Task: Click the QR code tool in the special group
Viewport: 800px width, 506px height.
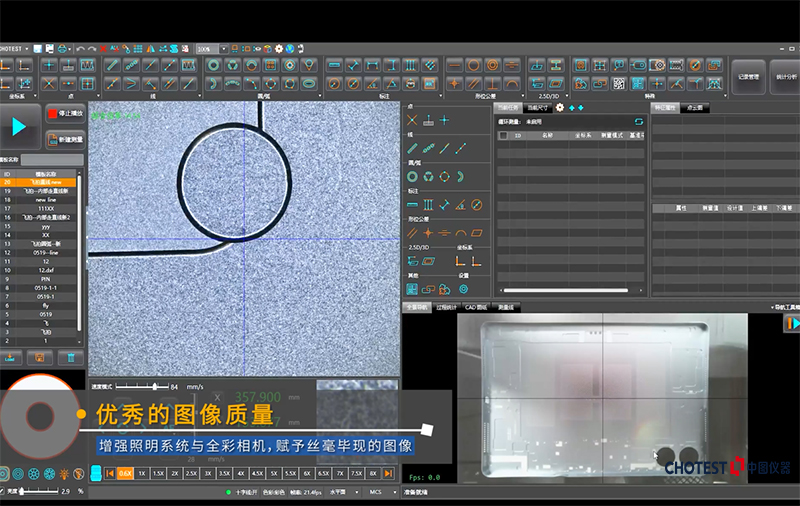Action: point(618,83)
